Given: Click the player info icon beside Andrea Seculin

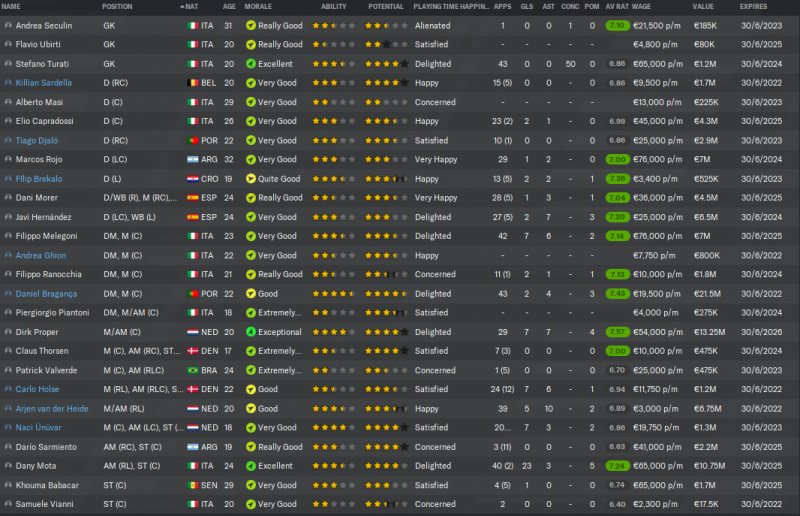Looking at the screenshot, I should 8,25.
